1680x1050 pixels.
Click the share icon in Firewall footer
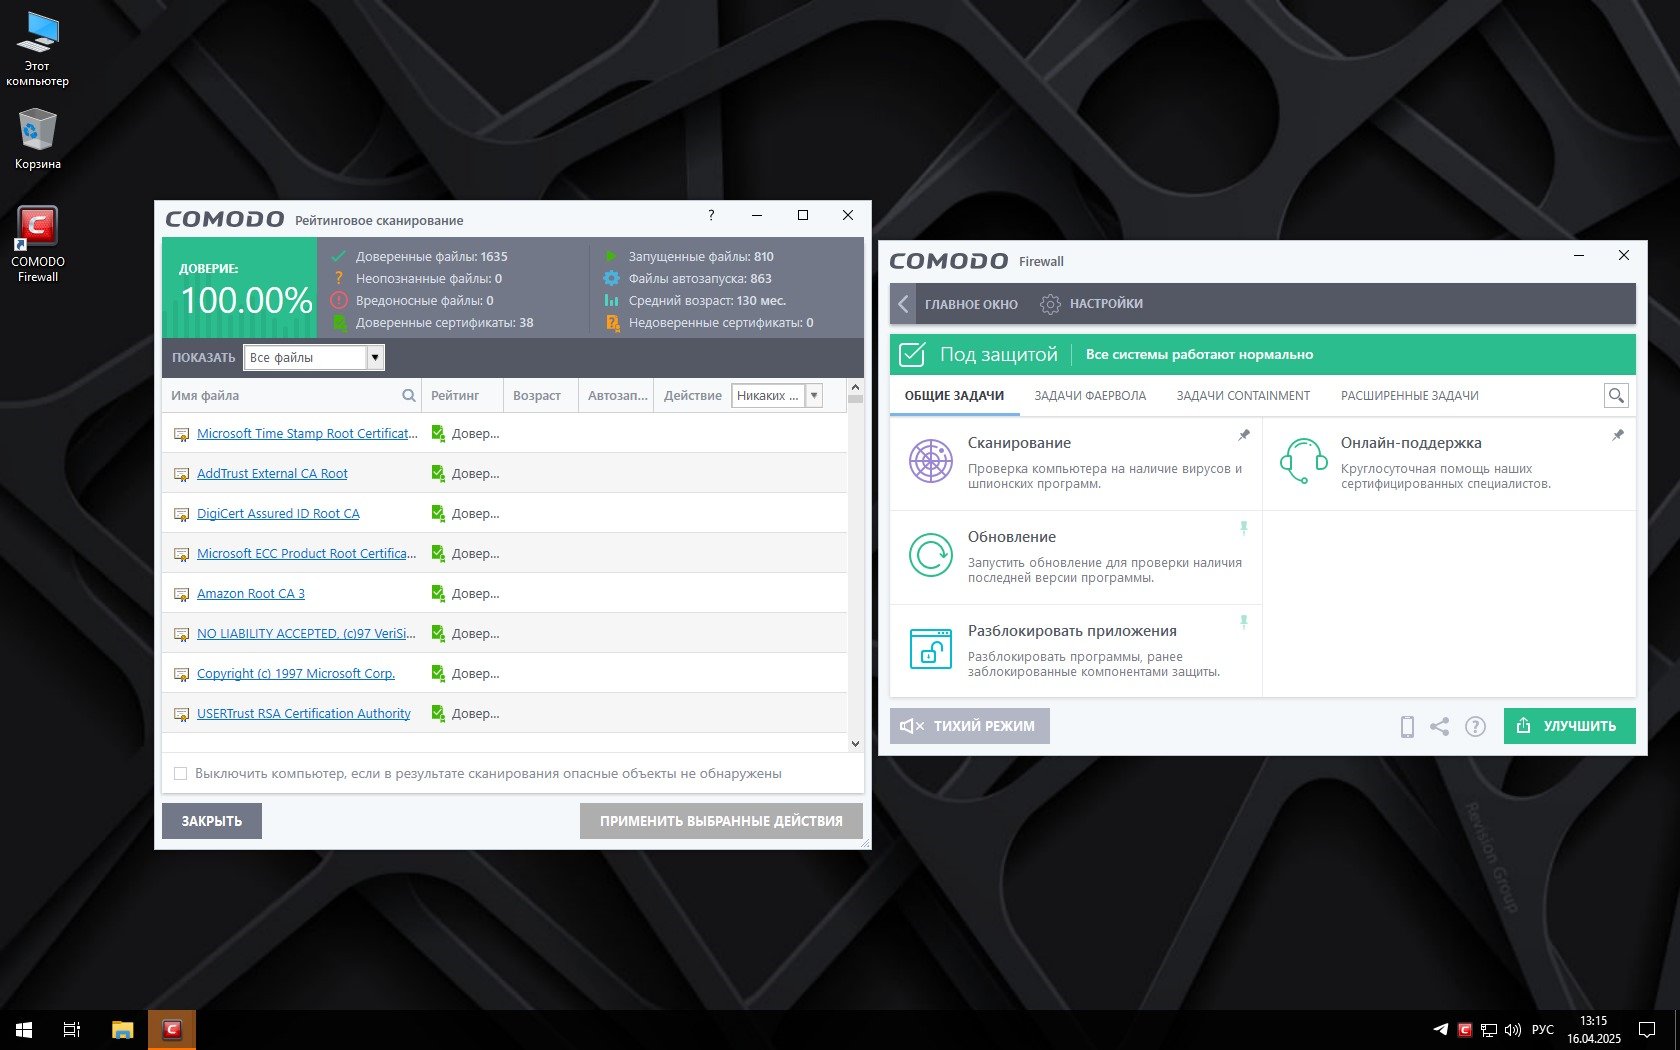[x=1439, y=727]
